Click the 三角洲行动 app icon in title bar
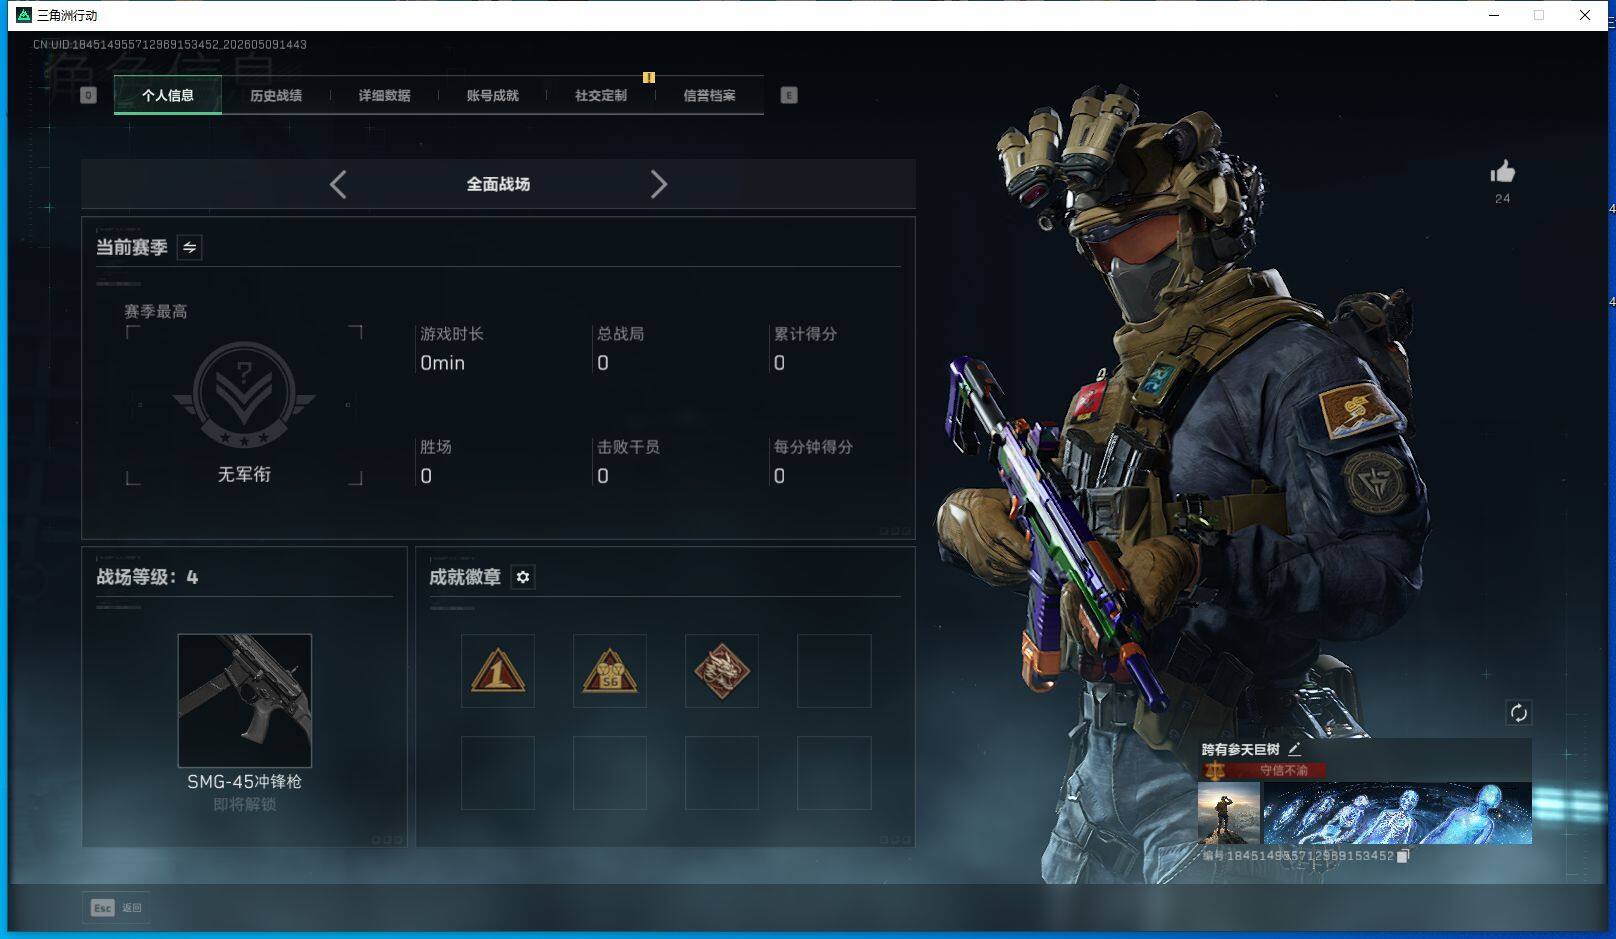Viewport: 1616px width, 939px height. tap(24, 15)
